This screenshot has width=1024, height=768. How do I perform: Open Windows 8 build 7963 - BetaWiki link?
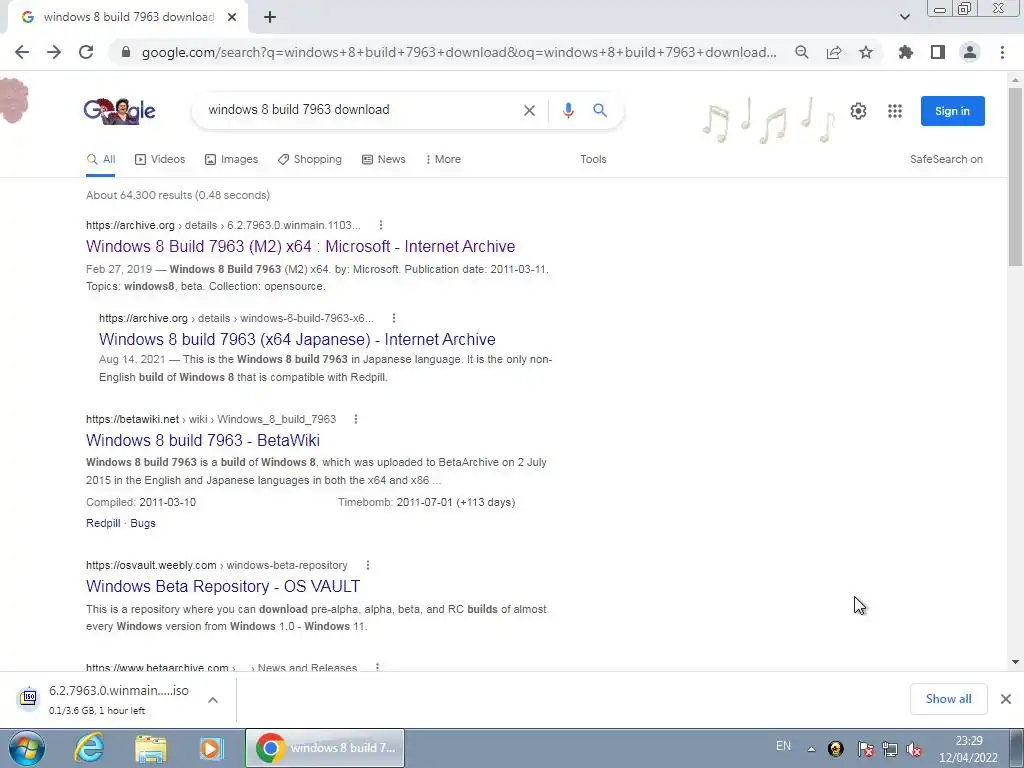[x=202, y=440]
